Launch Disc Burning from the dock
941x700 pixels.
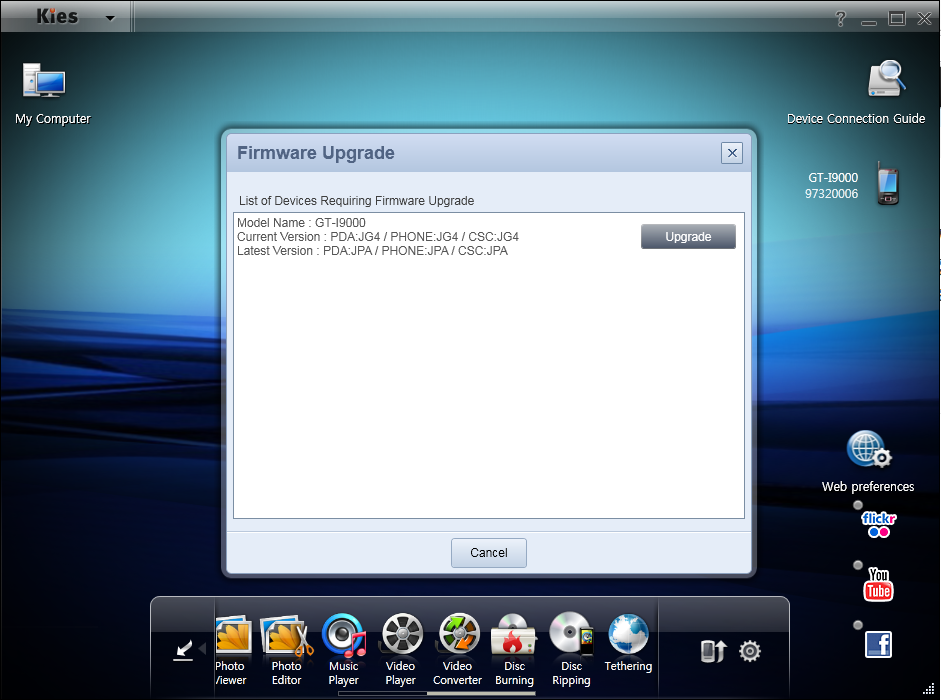pyautogui.click(x=513, y=635)
